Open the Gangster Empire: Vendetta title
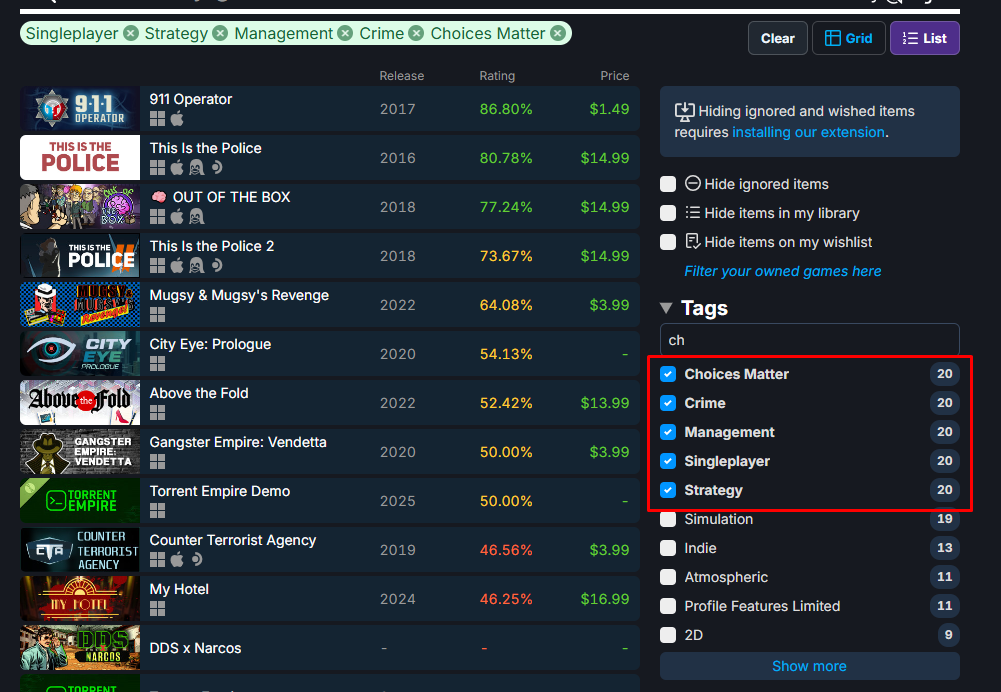This screenshot has width=1001, height=692. pos(238,442)
